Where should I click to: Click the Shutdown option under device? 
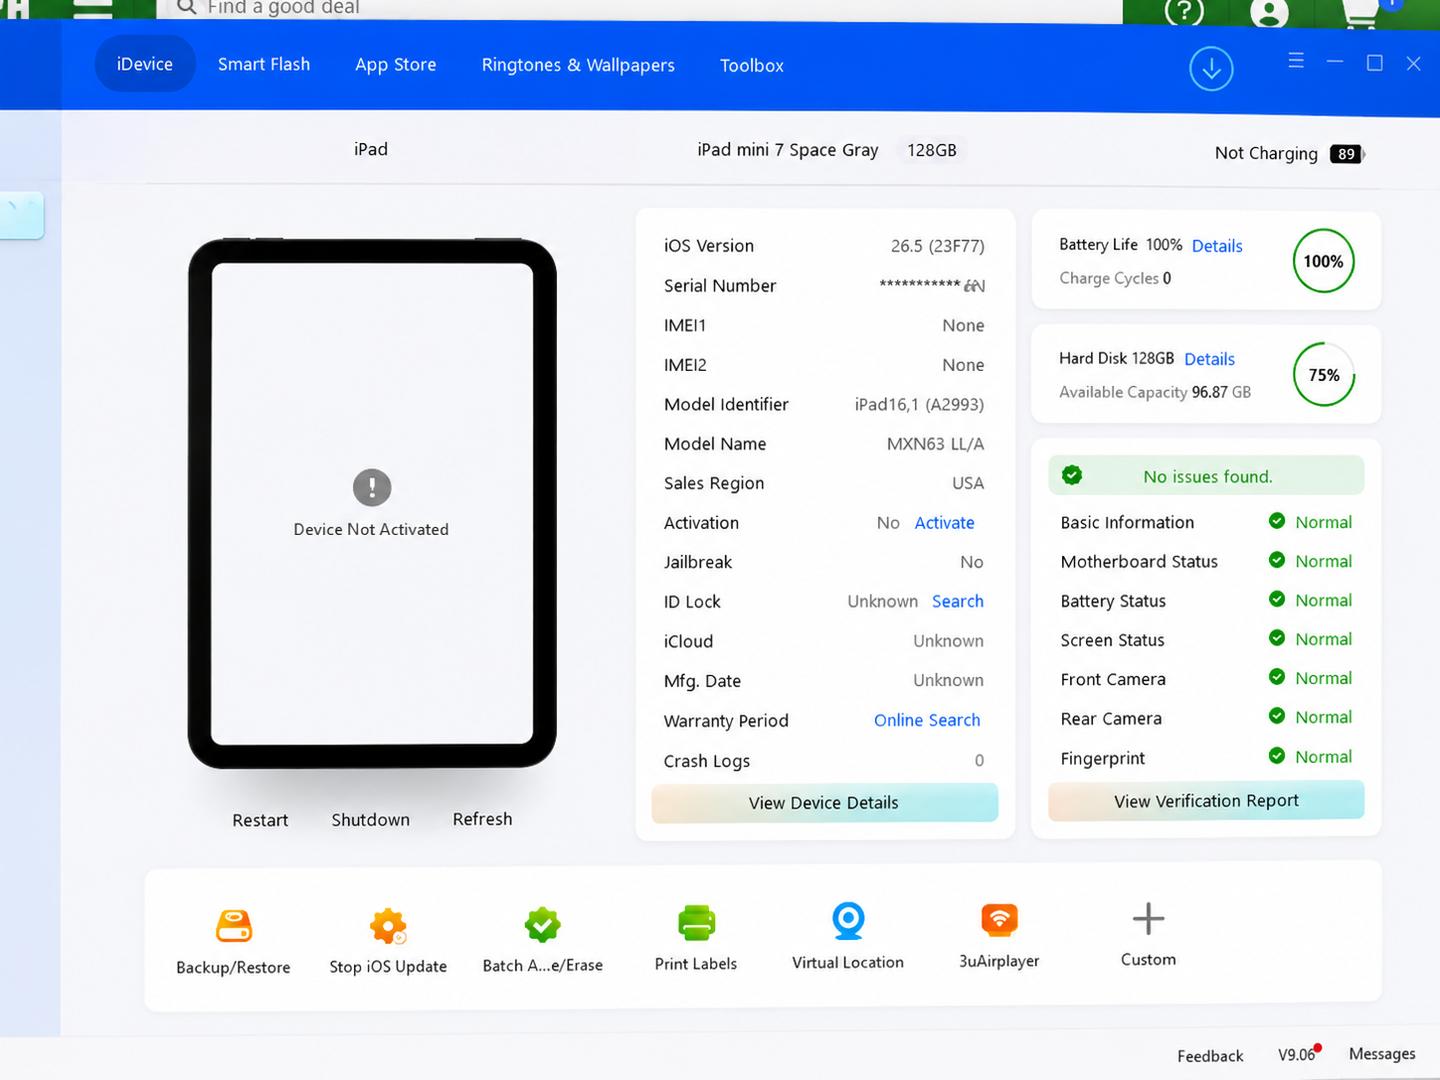tap(371, 820)
